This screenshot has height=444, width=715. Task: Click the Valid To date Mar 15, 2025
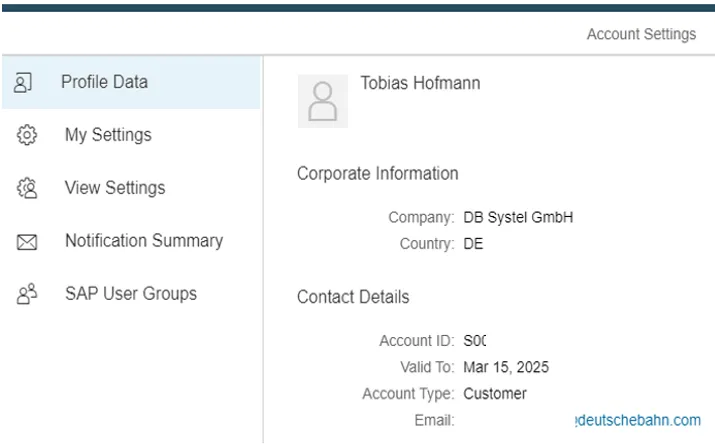pos(506,367)
